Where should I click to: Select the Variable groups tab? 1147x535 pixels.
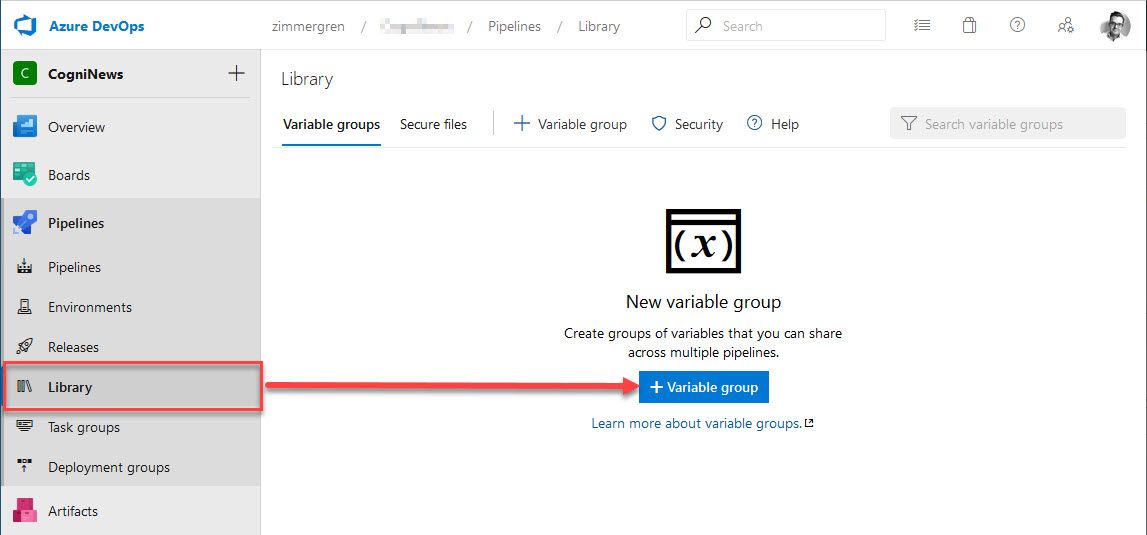(x=331, y=124)
